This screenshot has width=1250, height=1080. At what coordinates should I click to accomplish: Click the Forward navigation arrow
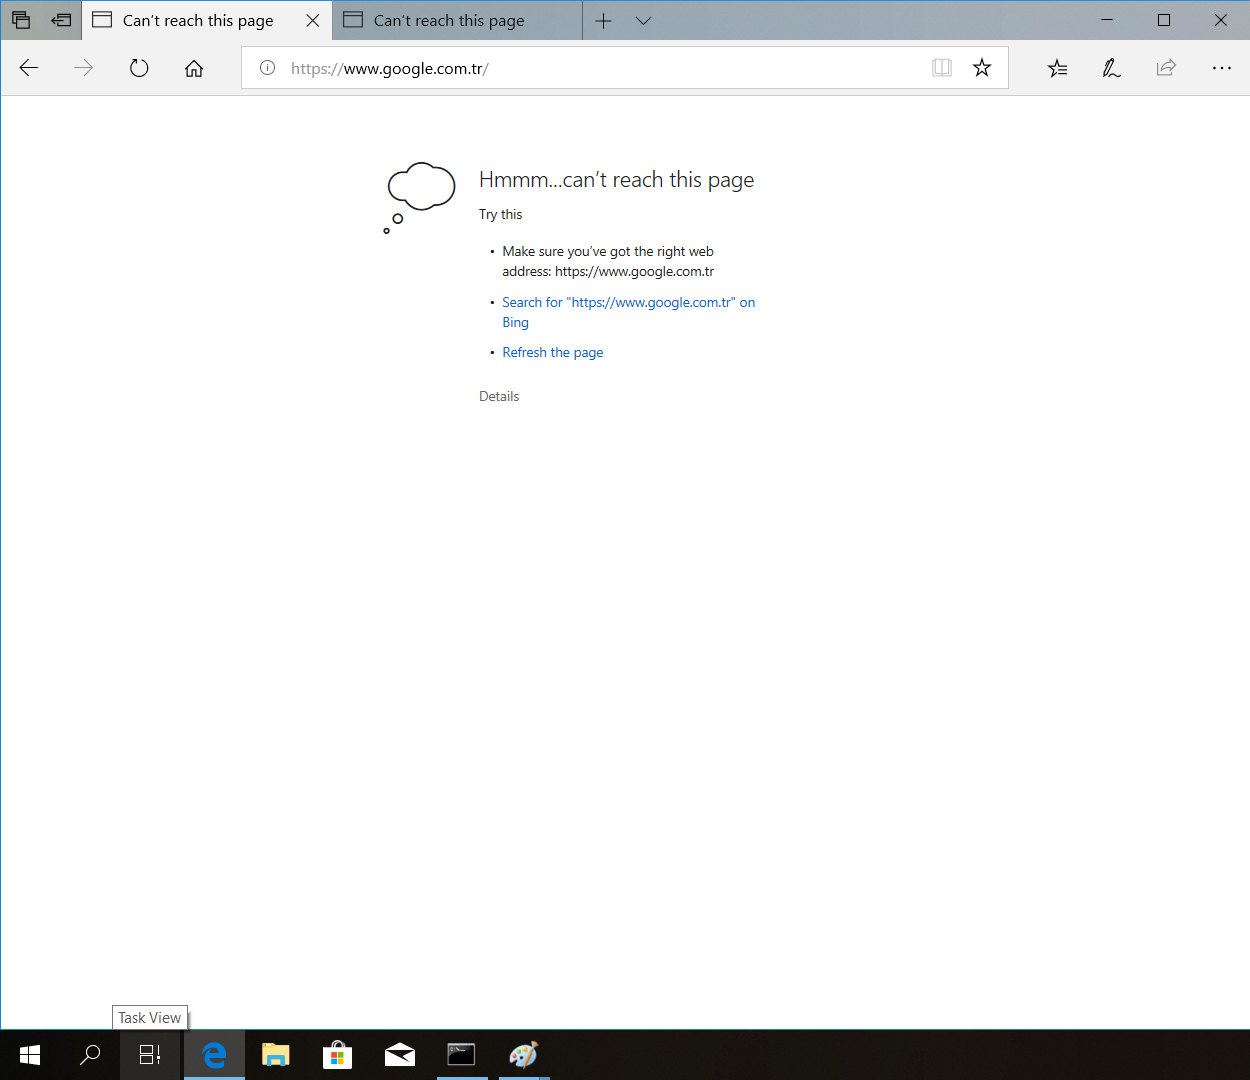[x=84, y=68]
